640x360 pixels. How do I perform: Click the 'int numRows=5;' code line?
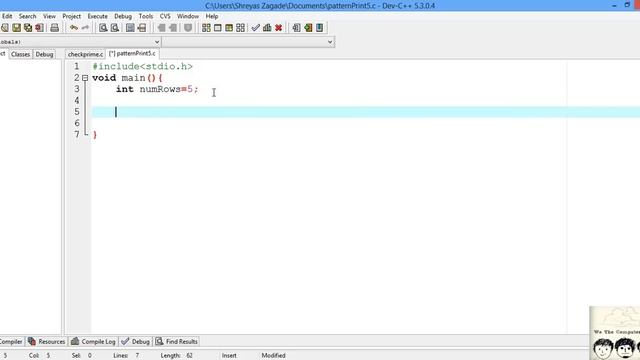157,89
